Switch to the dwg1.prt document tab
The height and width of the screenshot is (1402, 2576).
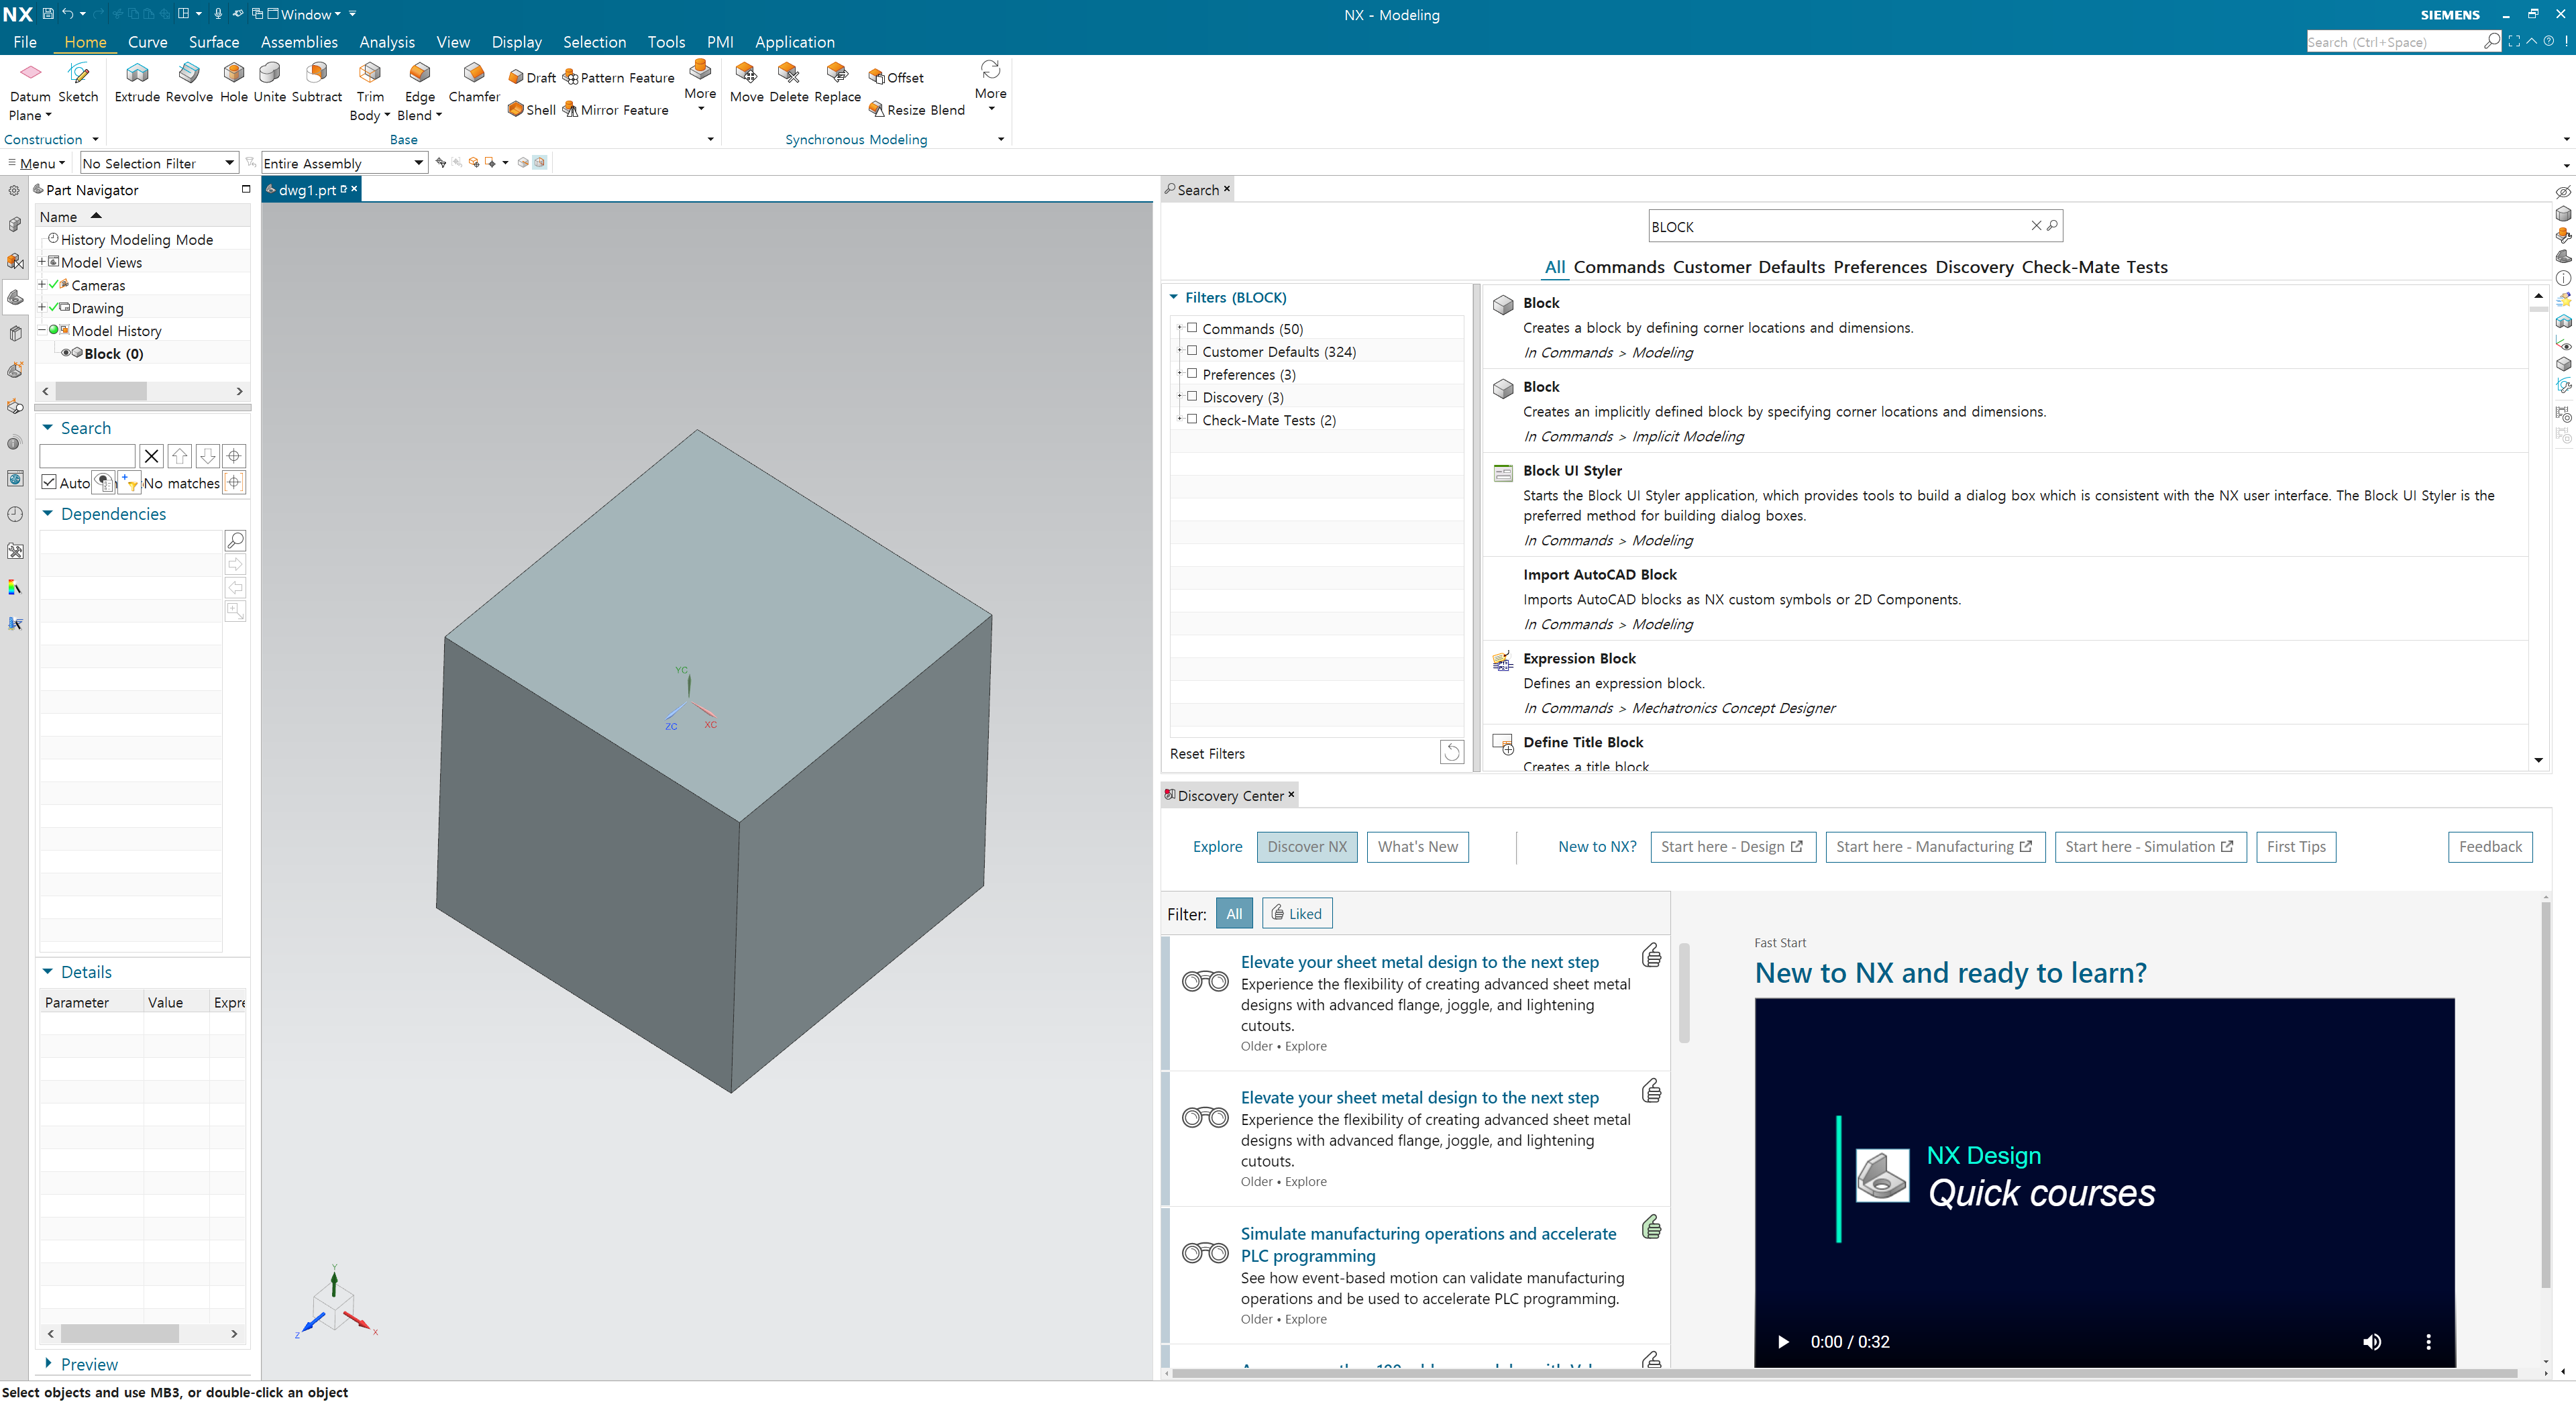[307, 189]
